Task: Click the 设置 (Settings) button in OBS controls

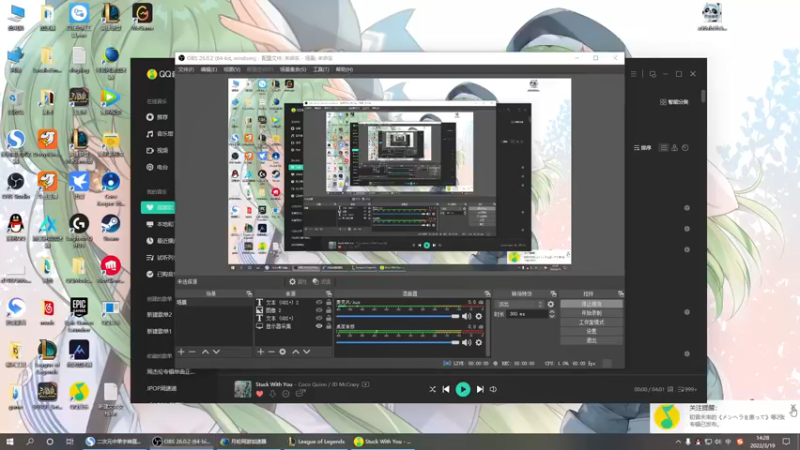Action: coord(591,331)
